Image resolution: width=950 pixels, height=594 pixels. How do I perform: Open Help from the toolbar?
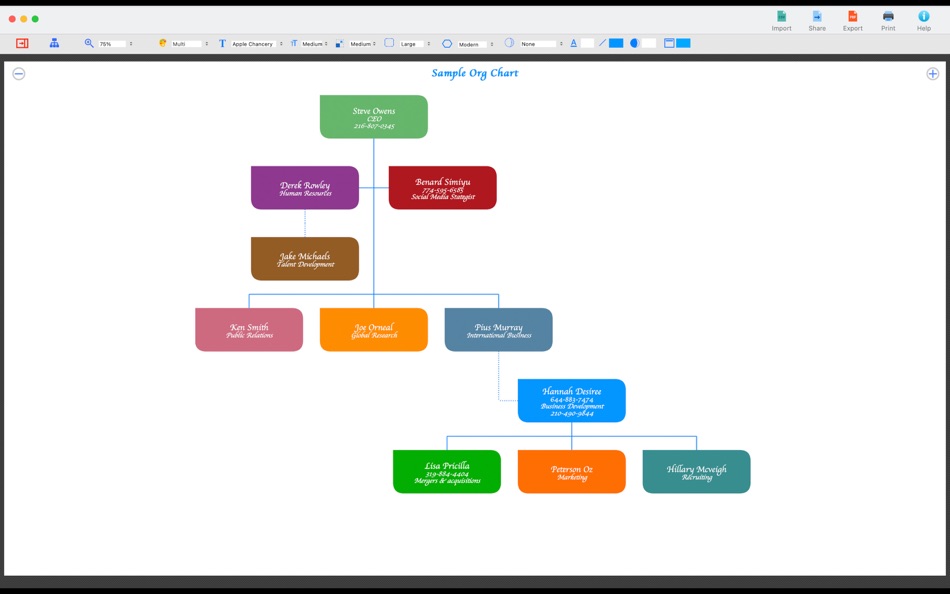click(x=924, y=21)
